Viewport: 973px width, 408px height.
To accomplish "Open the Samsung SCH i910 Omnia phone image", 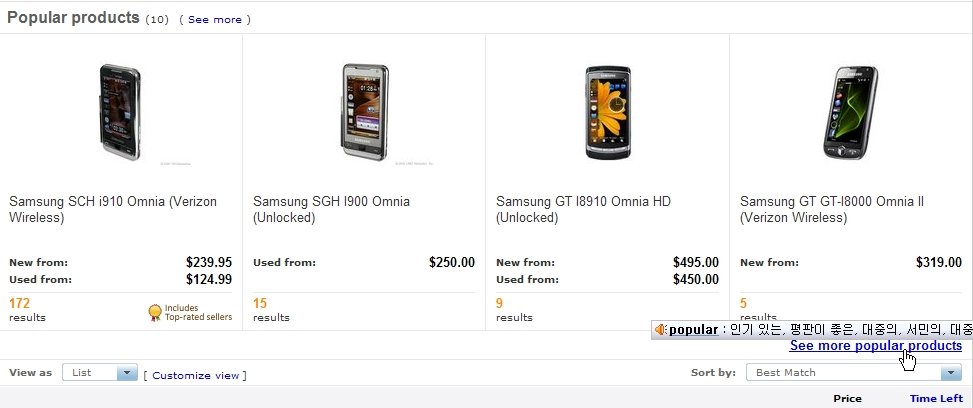I will click(x=121, y=113).
